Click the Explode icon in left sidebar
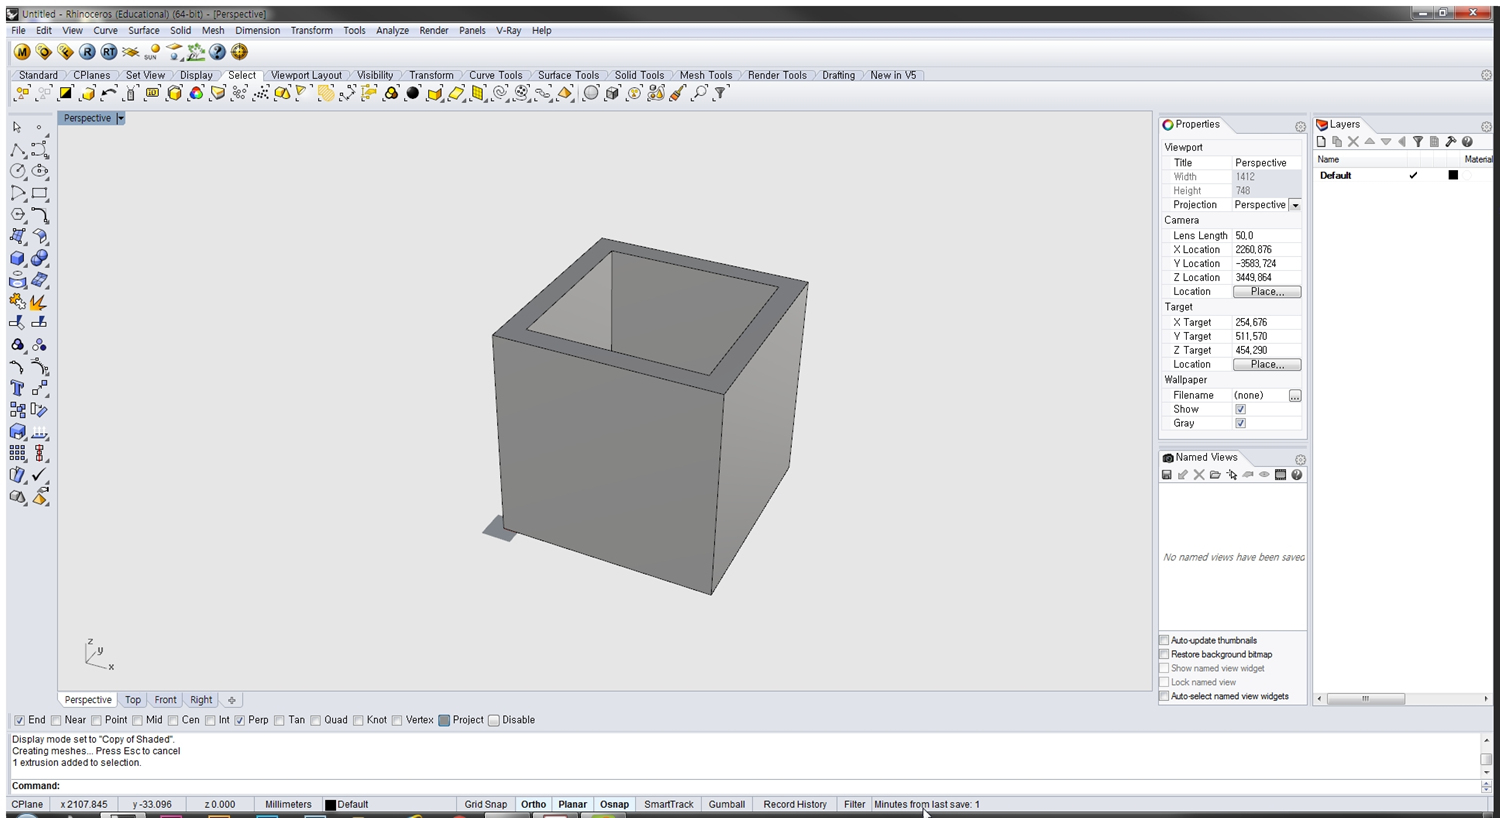The width and height of the screenshot is (1500, 818). click(x=40, y=301)
